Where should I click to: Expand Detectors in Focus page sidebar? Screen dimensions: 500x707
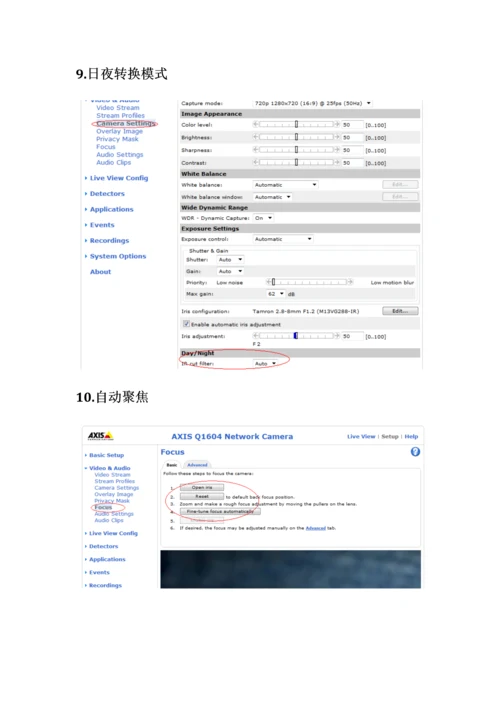click(x=103, y=546)
